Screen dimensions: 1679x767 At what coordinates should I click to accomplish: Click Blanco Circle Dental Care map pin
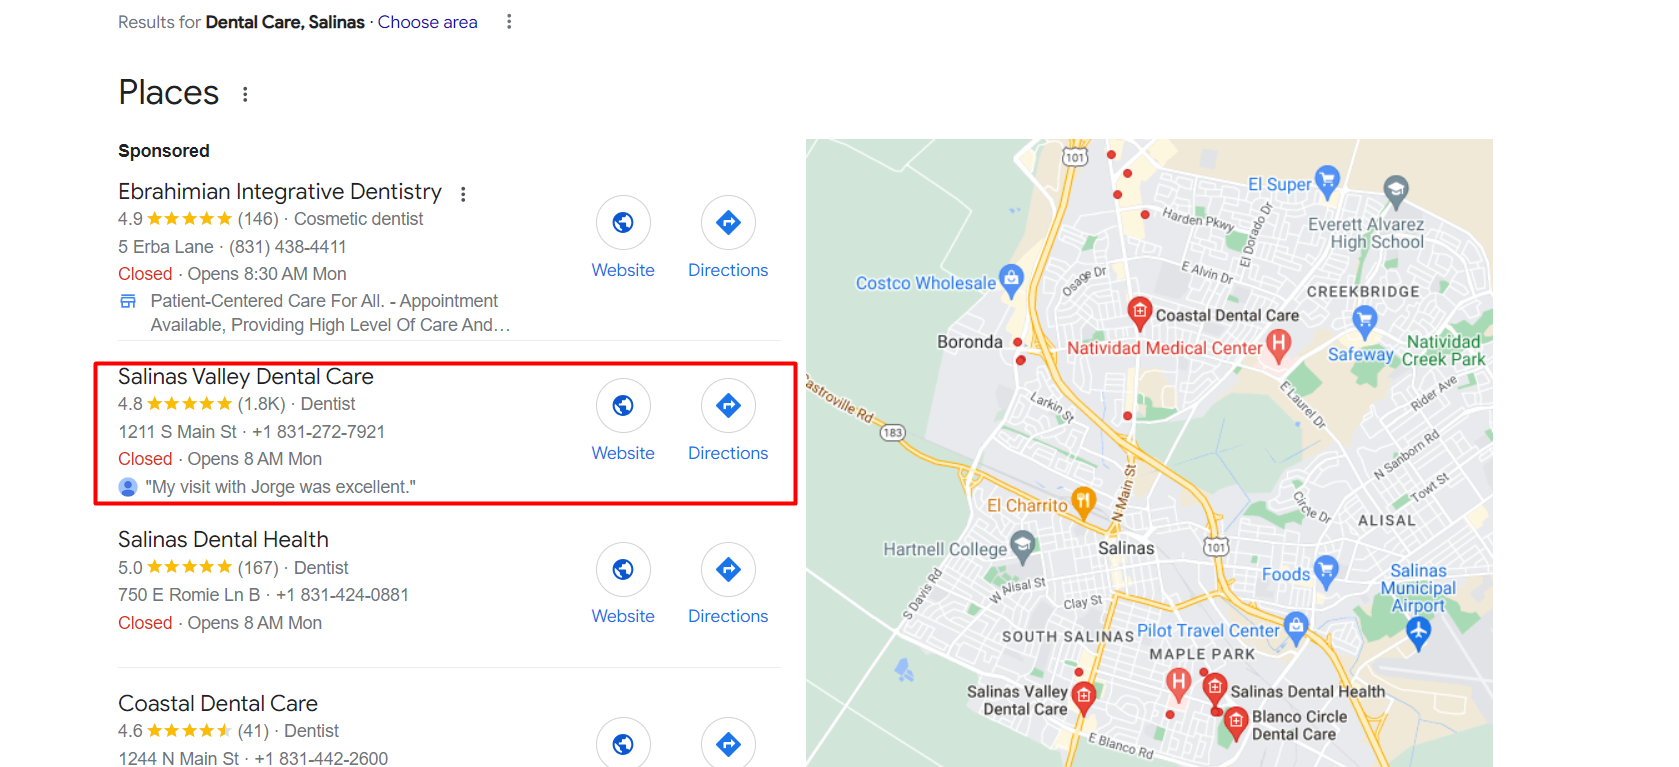[1236, 721]
